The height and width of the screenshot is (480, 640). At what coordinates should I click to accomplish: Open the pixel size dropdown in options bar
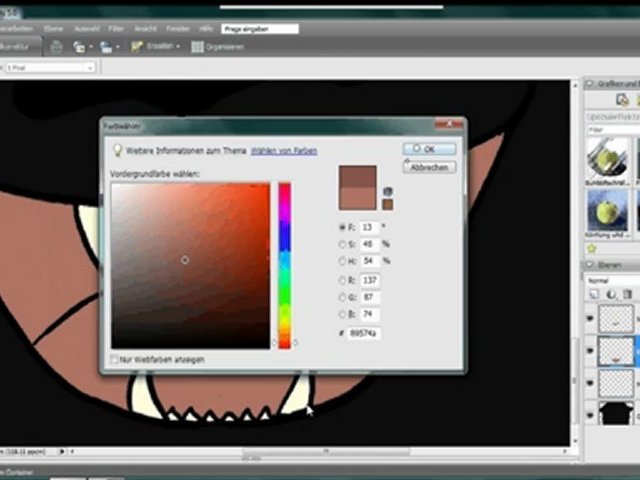pyautogui.click(x=48, y=67)
